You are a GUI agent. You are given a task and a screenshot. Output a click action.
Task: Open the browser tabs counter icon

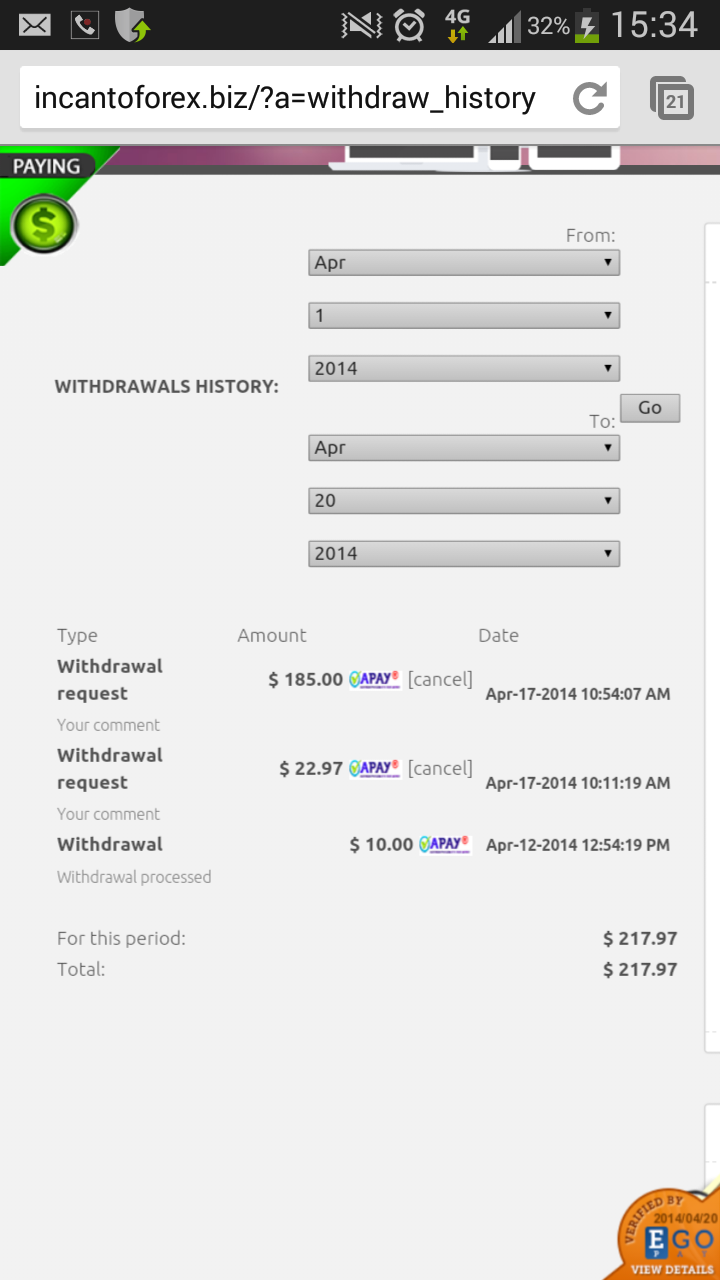[x=673, y=98]
